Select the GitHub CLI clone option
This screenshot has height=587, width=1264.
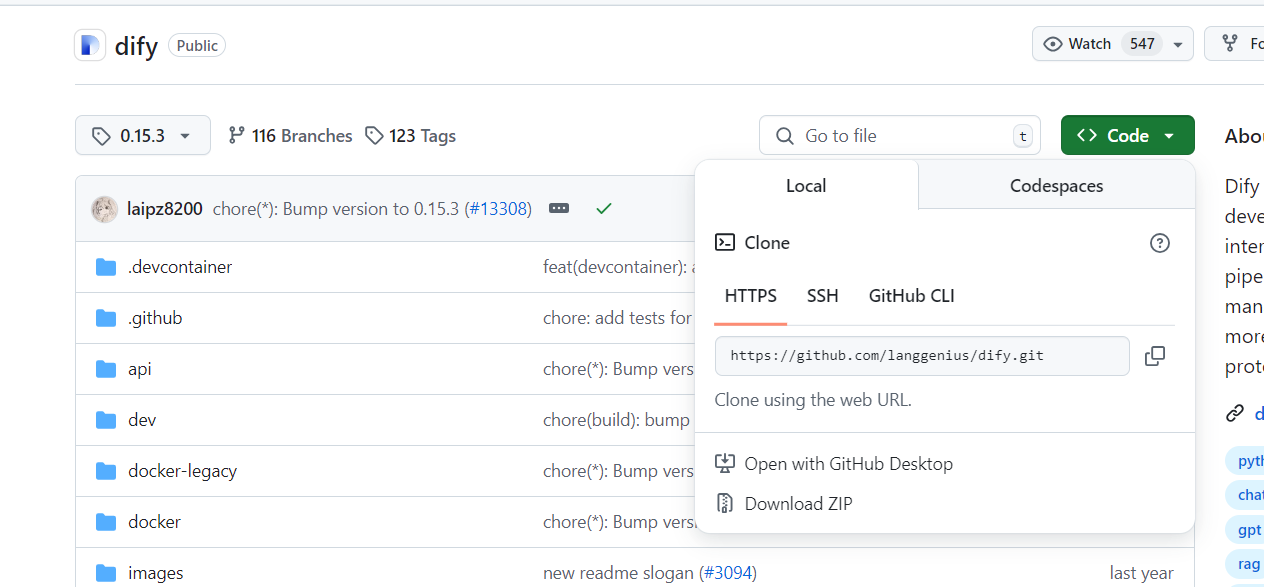click(912, 296)
